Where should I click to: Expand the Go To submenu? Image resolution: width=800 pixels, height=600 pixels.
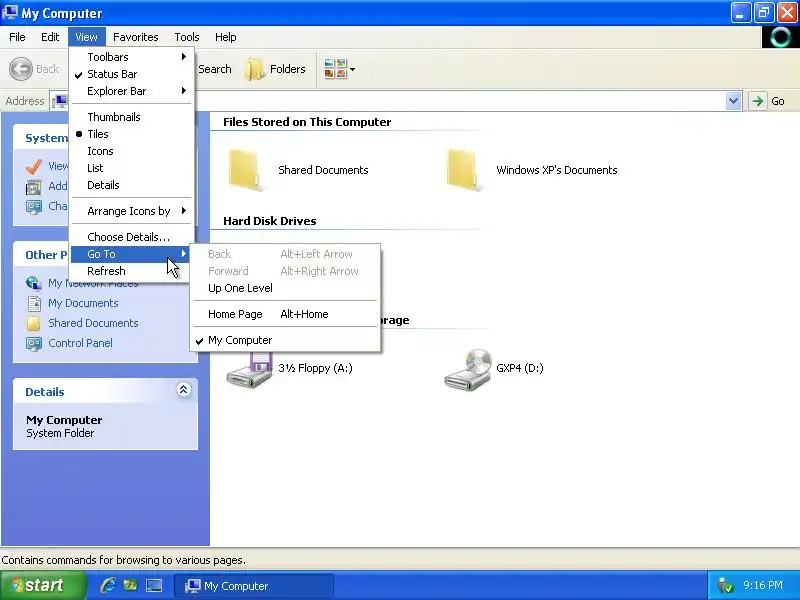(x=131, y=254)
